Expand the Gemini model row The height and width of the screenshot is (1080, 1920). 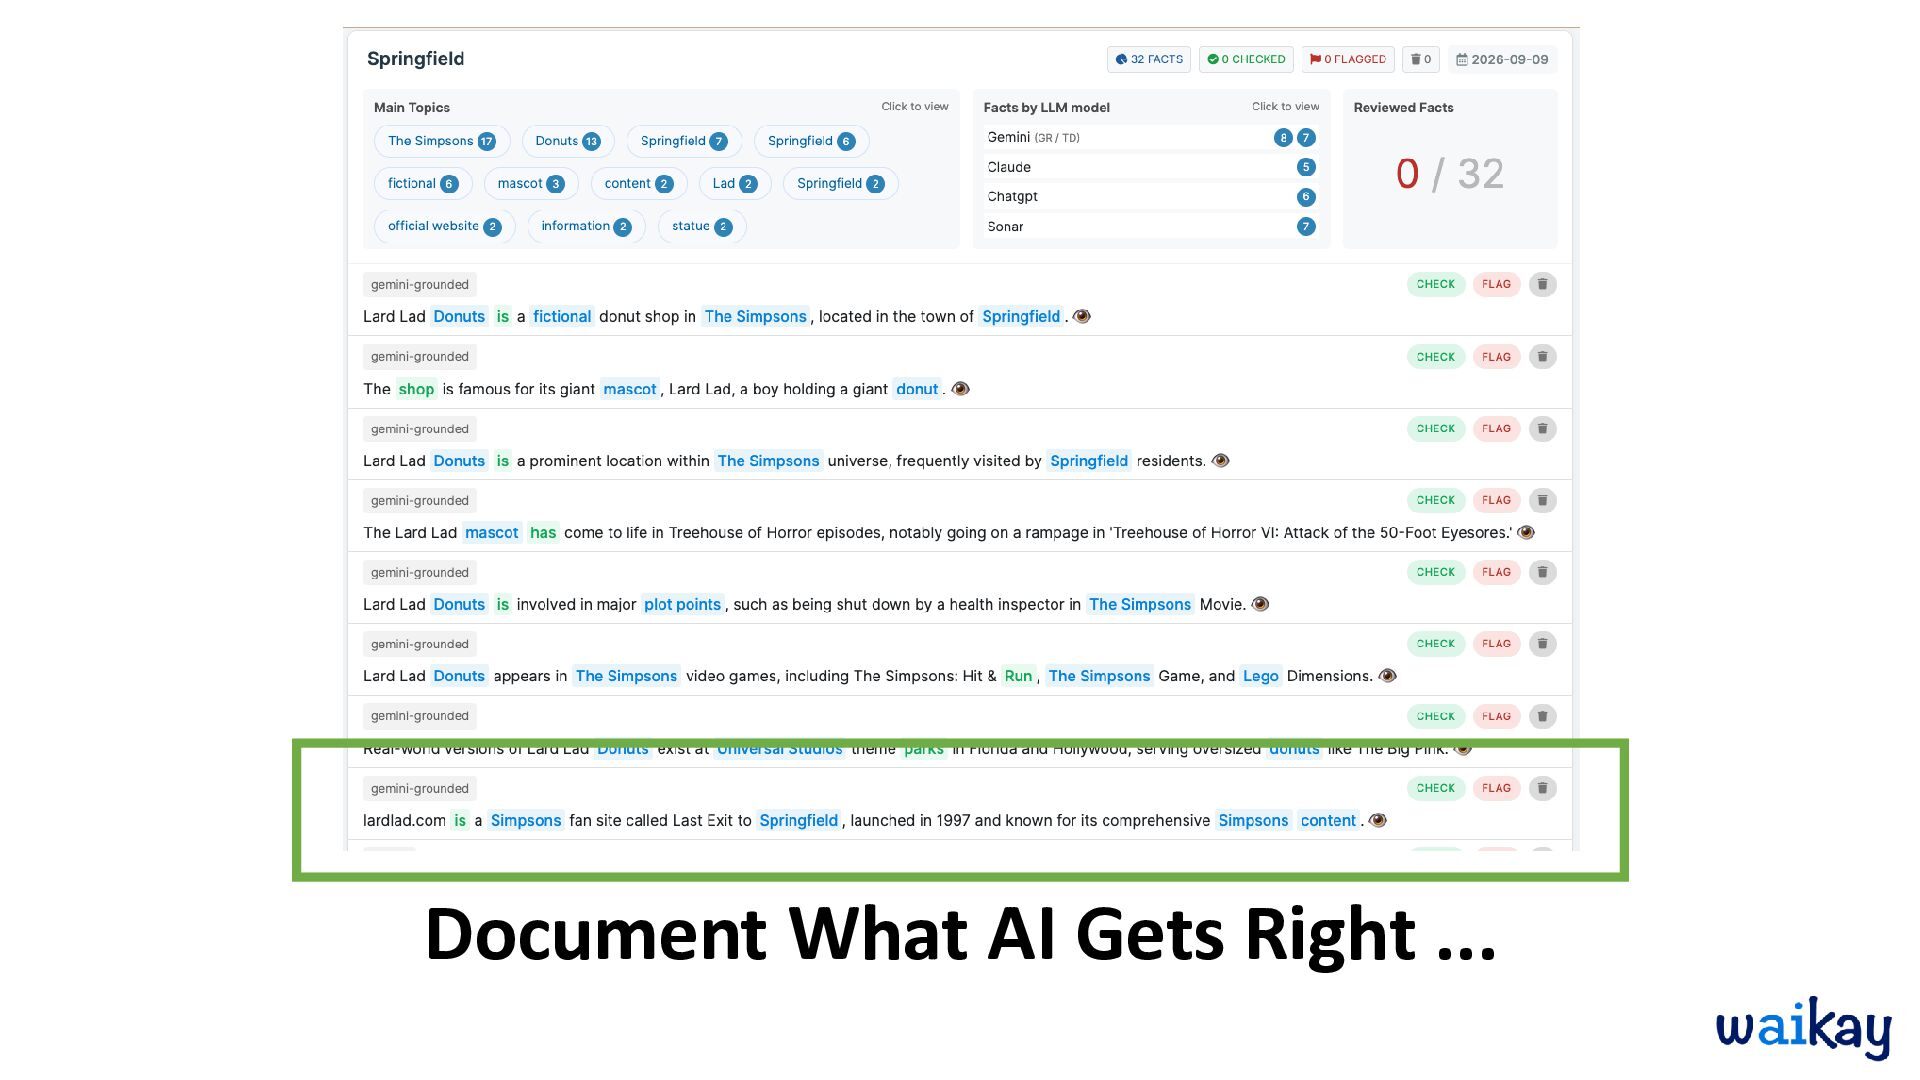click(x=1151, y=138)
